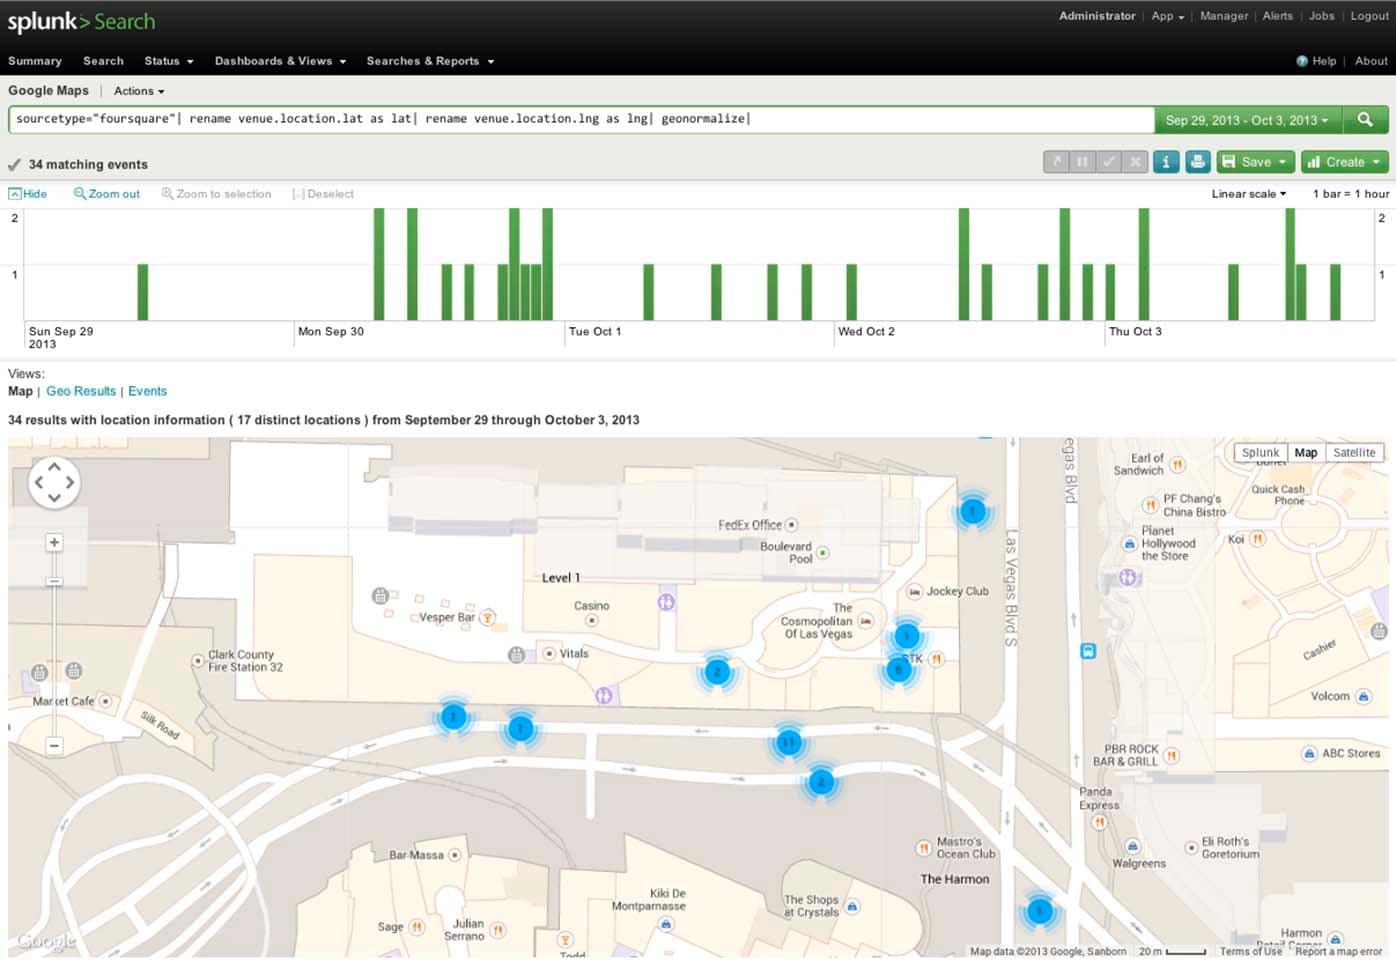This screenshot has width=1396, height=962.
Task: Select the Map map-type button
Action: [1306, 453]
